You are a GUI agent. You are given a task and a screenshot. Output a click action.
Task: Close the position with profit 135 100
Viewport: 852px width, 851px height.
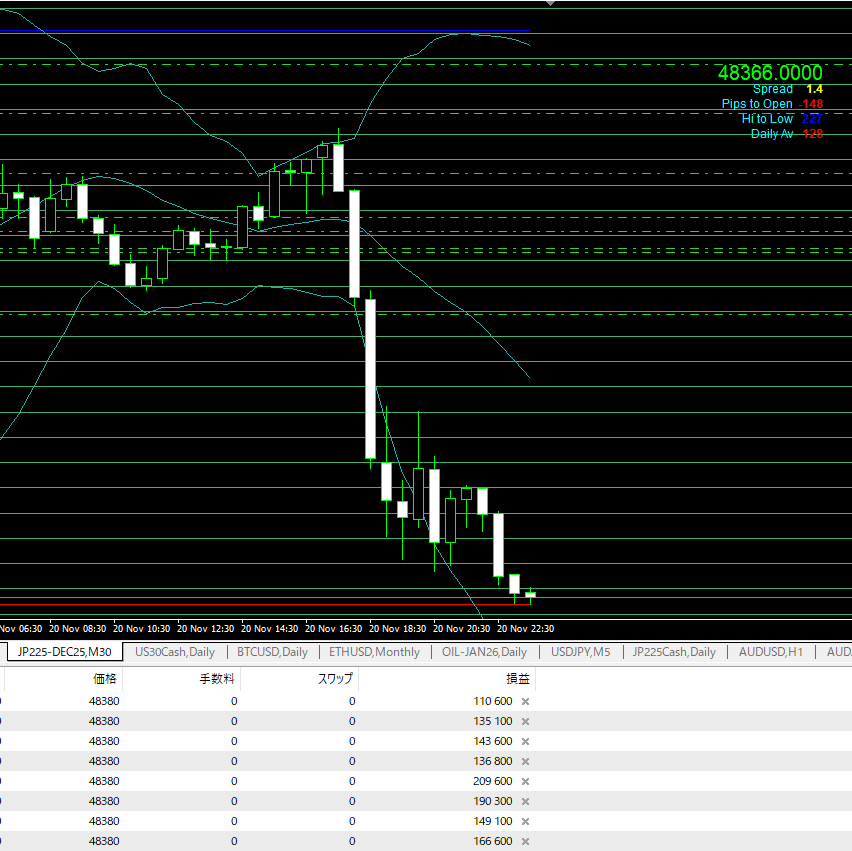(x=525, y=721)
